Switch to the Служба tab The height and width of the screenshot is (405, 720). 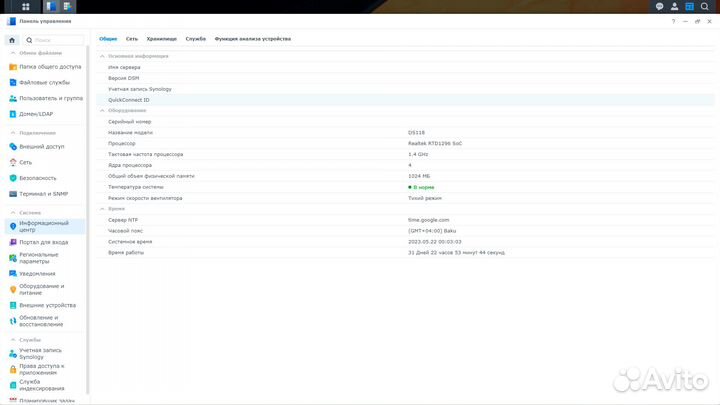click(x=196, y=39)
